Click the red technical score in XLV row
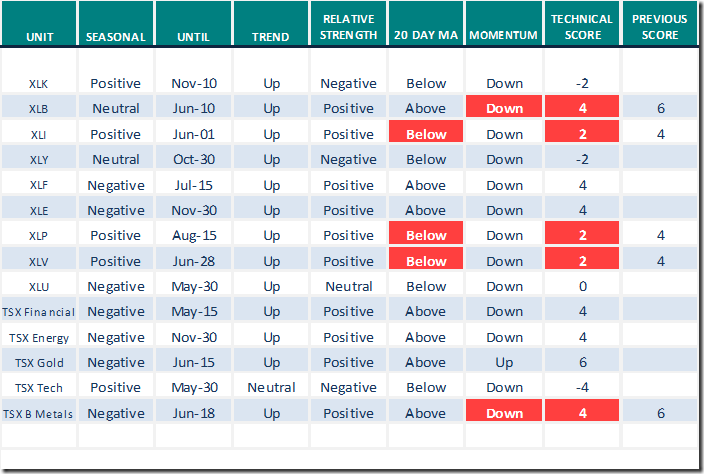Image resolution: width=704 pixels, height=474 pixels. (582, 261)
